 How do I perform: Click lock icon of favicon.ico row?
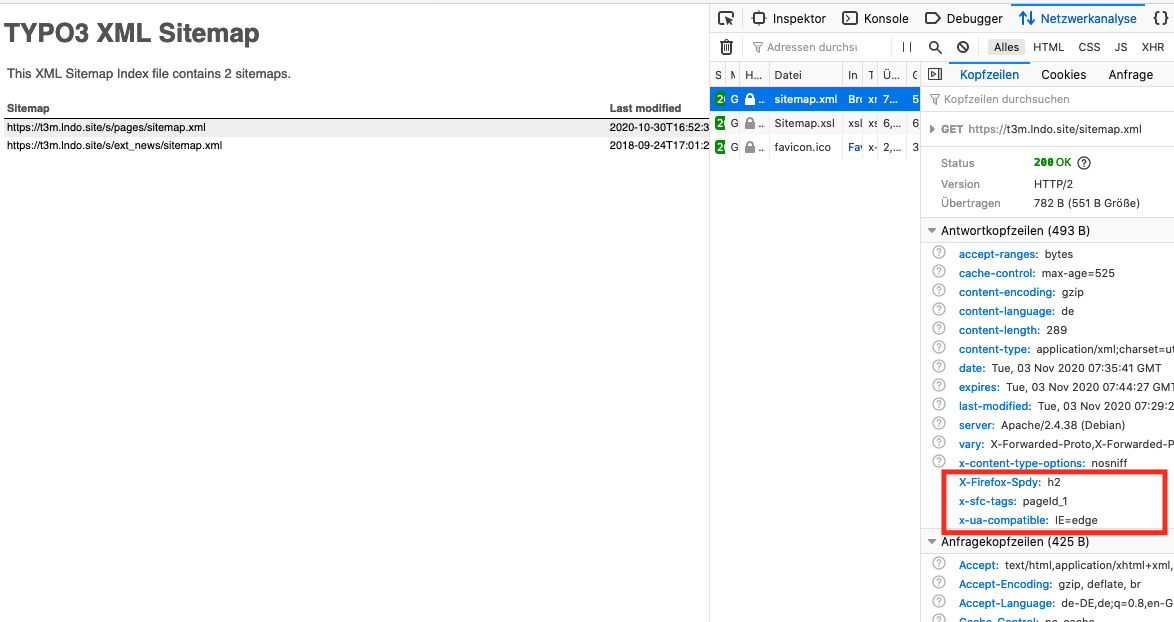[x=749, y=147]
